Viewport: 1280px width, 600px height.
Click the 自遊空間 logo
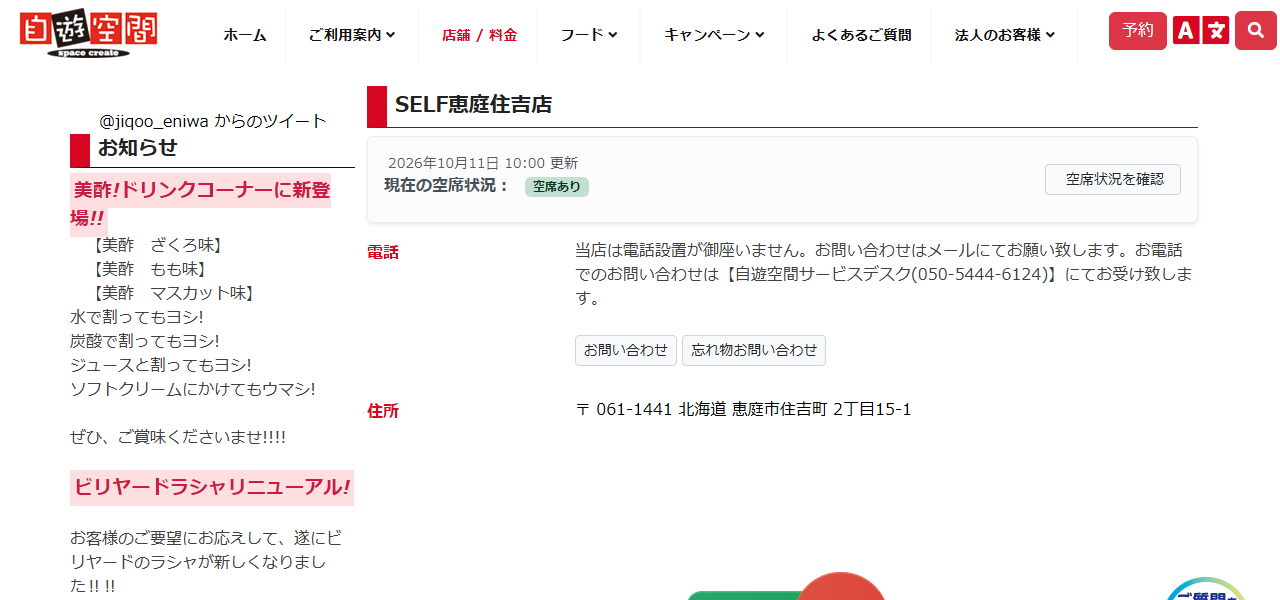89,35
